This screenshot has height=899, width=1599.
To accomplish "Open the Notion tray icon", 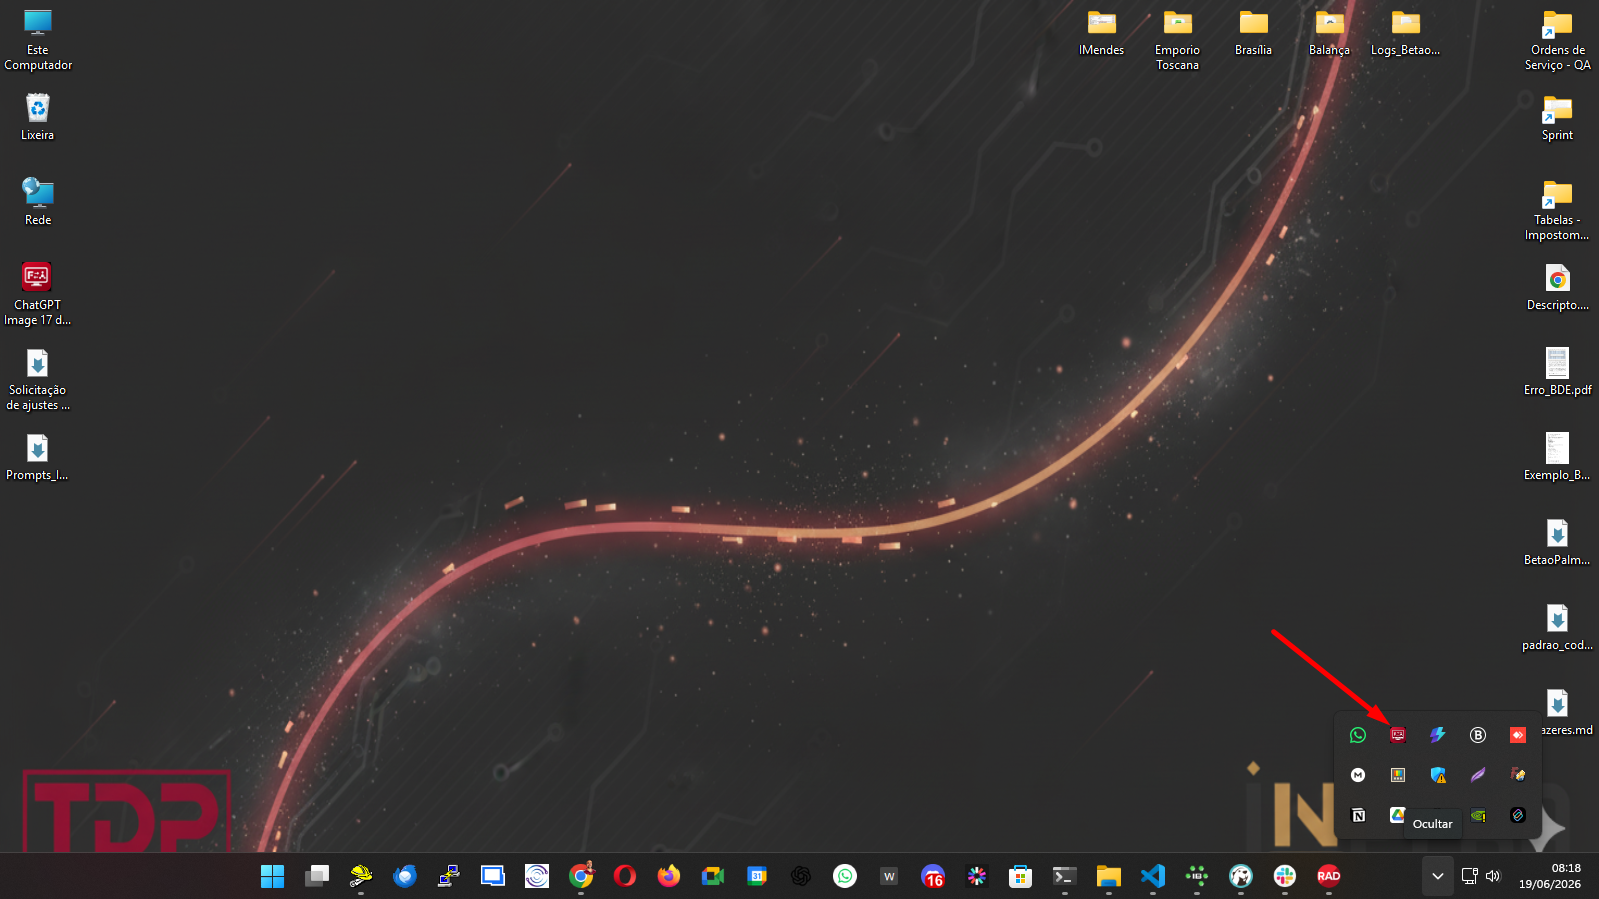I will coord(1358,815).
